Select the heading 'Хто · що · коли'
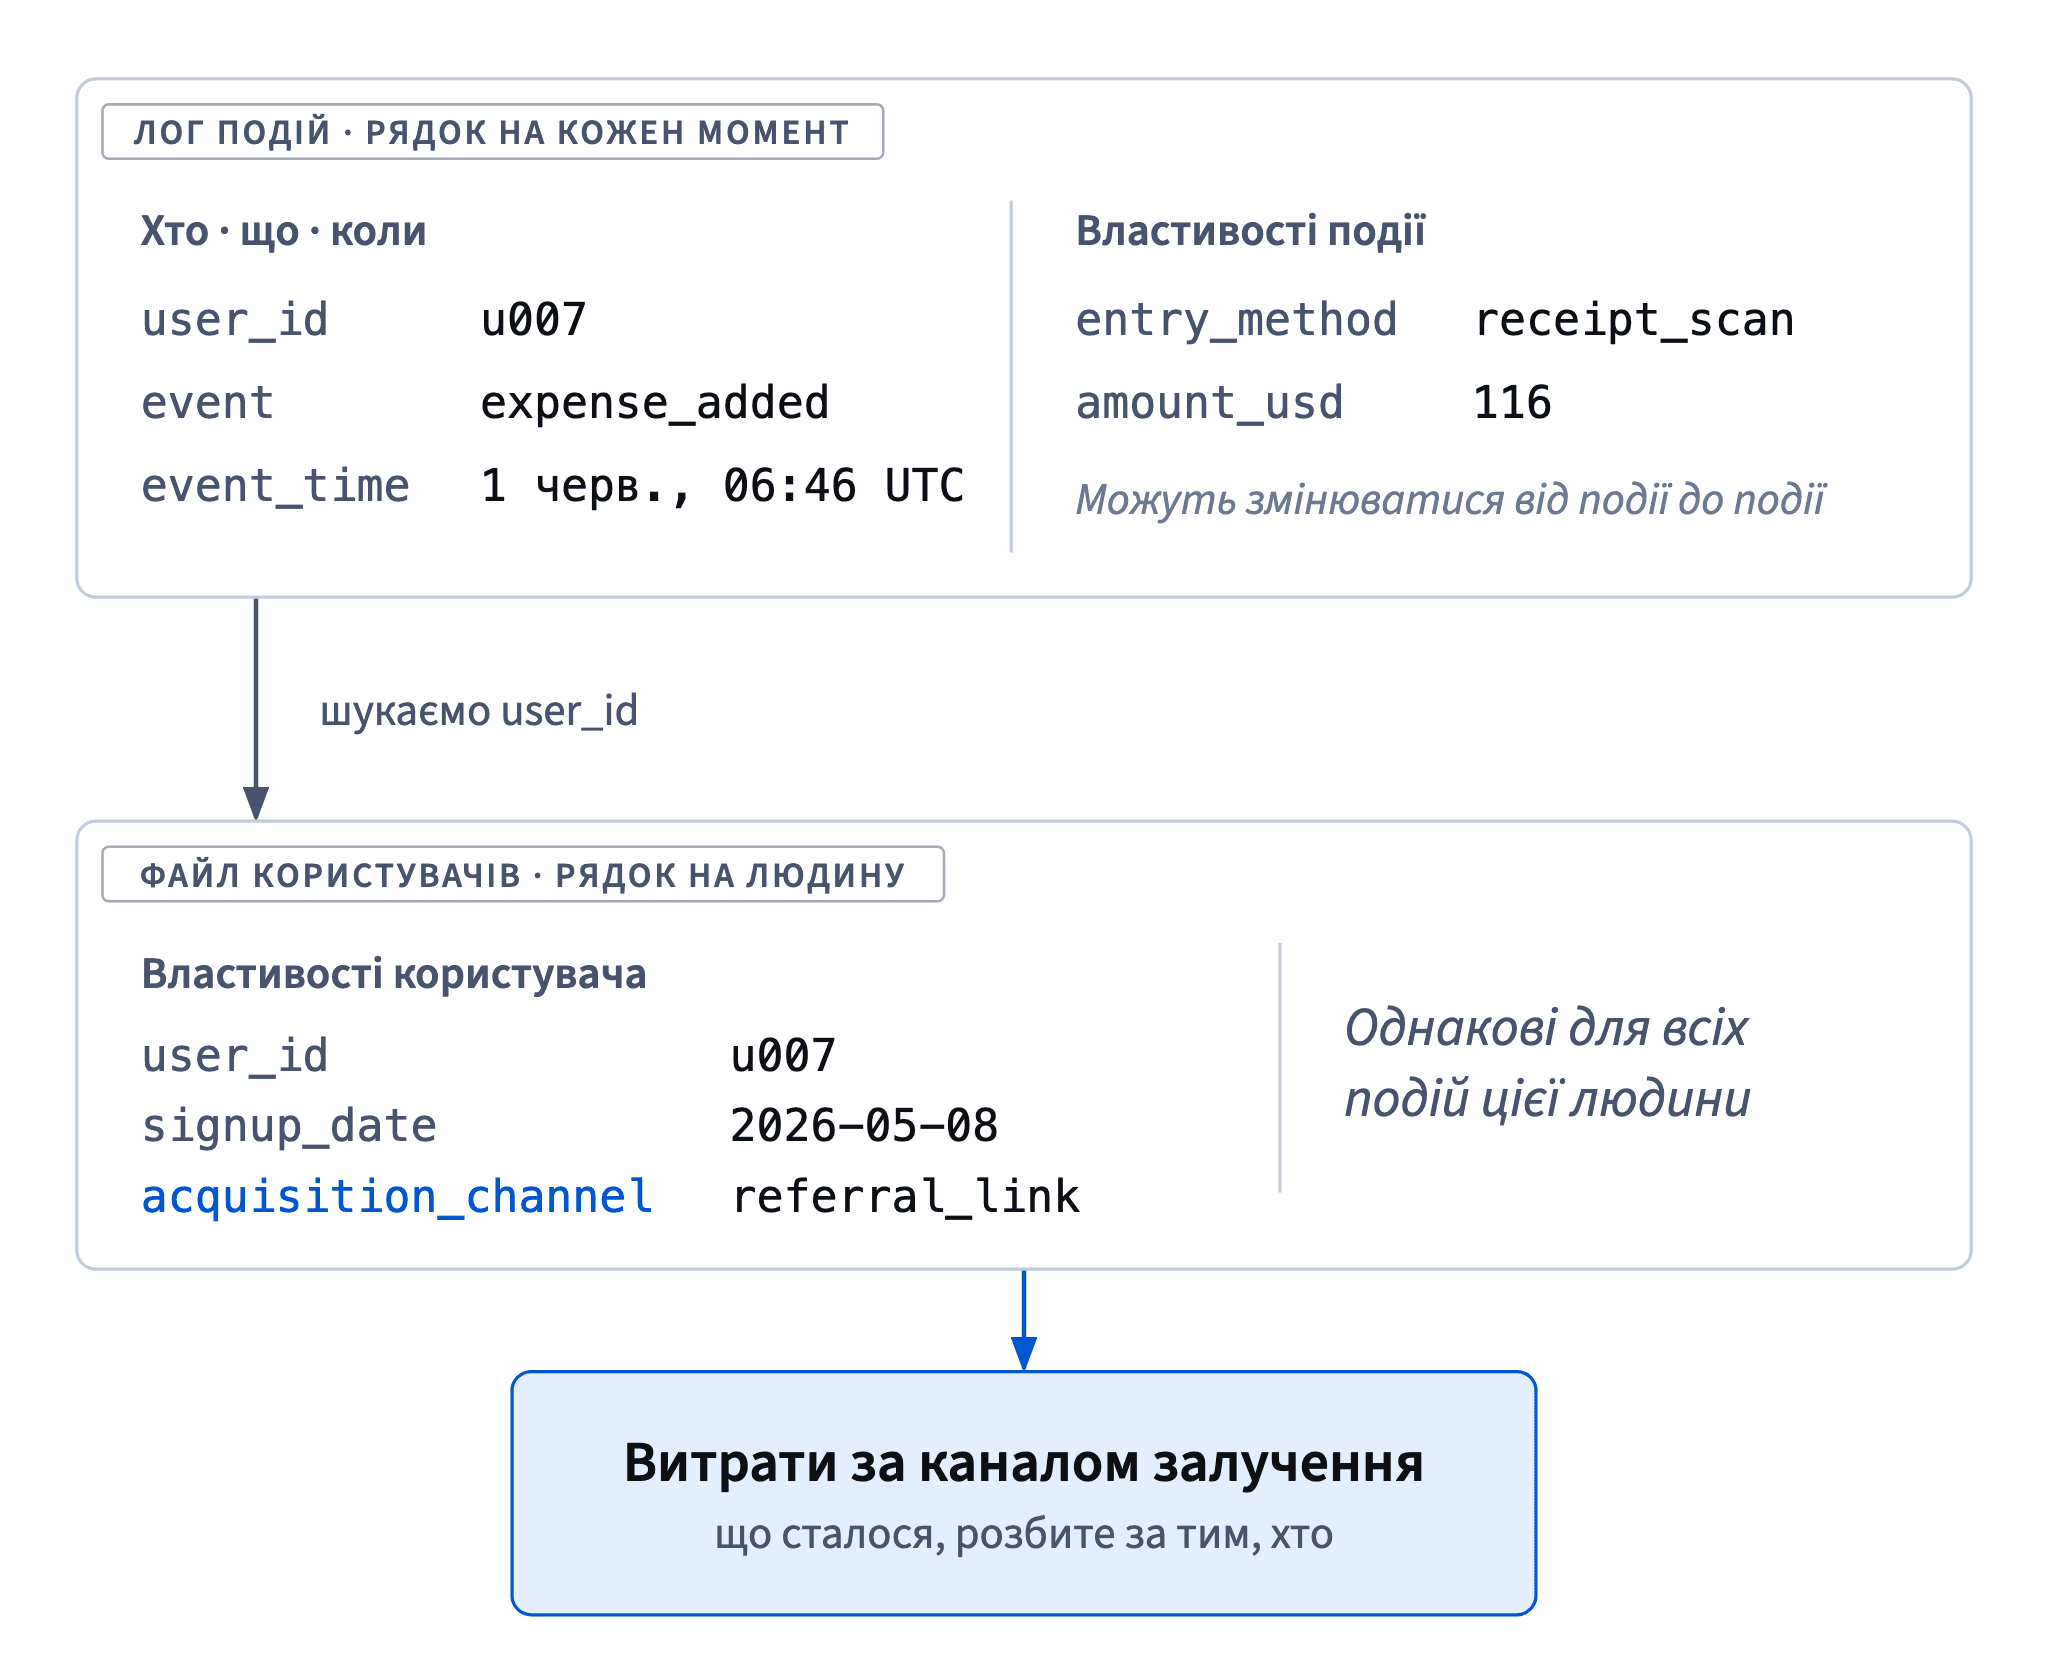The width and height of the screenshot is (2048, 1666). (x=284, y=232)
